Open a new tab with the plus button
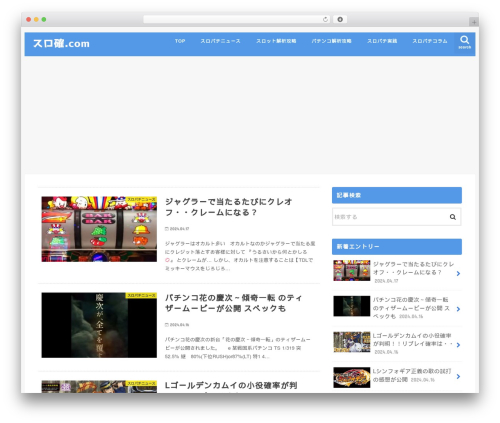The image size is (500, 423). 474,22
